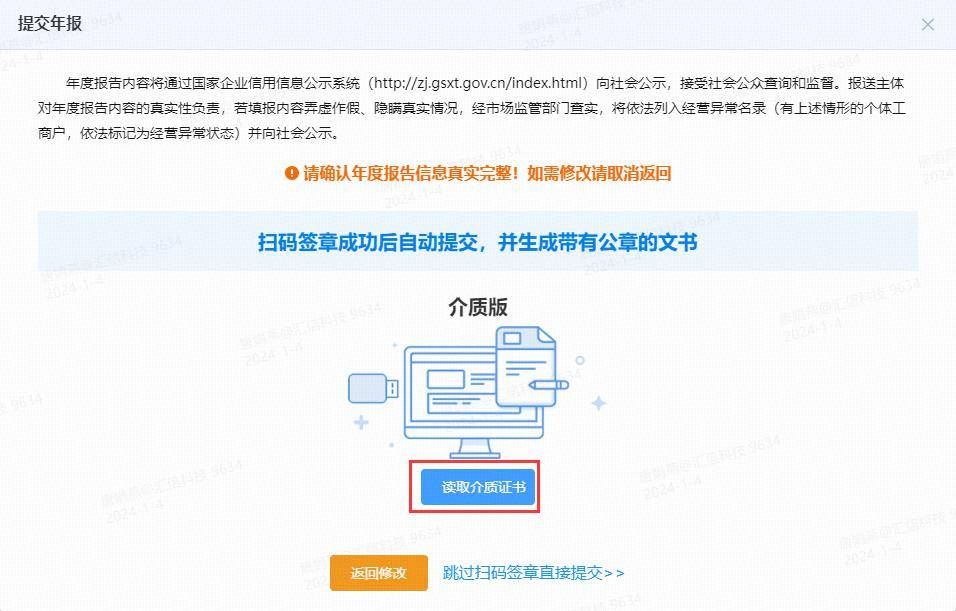Click the orange 返回修改 button
The image size is (956, 611).
click(379, 573)
